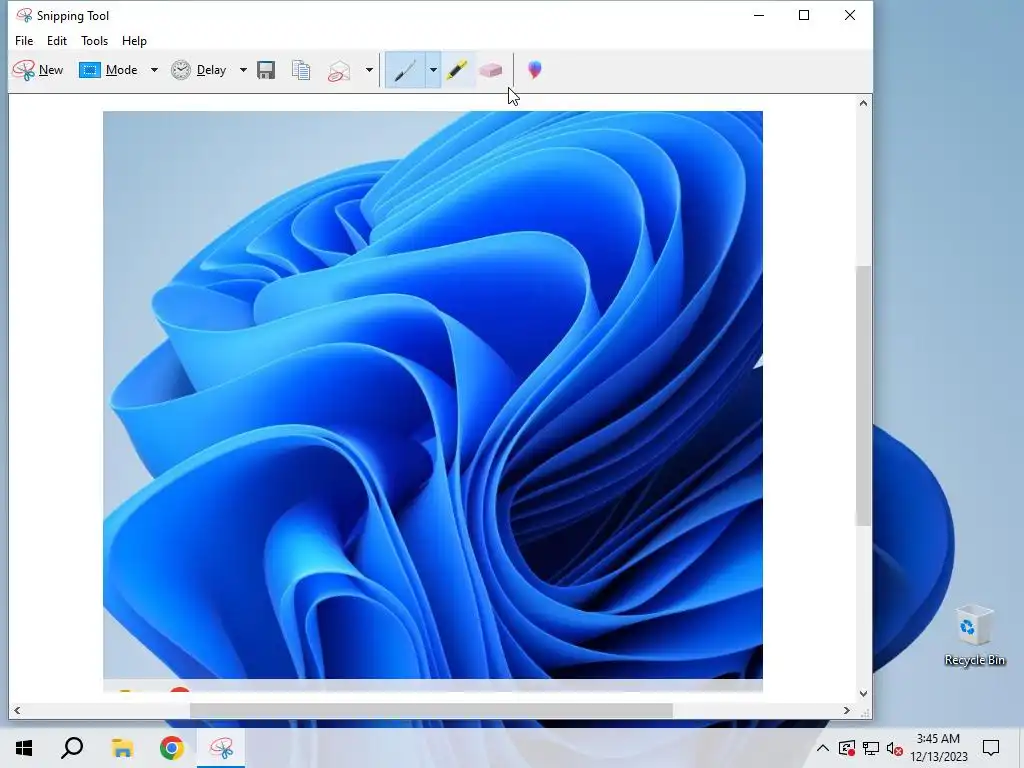Image resolution: width=1024 pixels, height=768 pixels.
Task: Show hidden system tray icons
Action: (823, 748)
